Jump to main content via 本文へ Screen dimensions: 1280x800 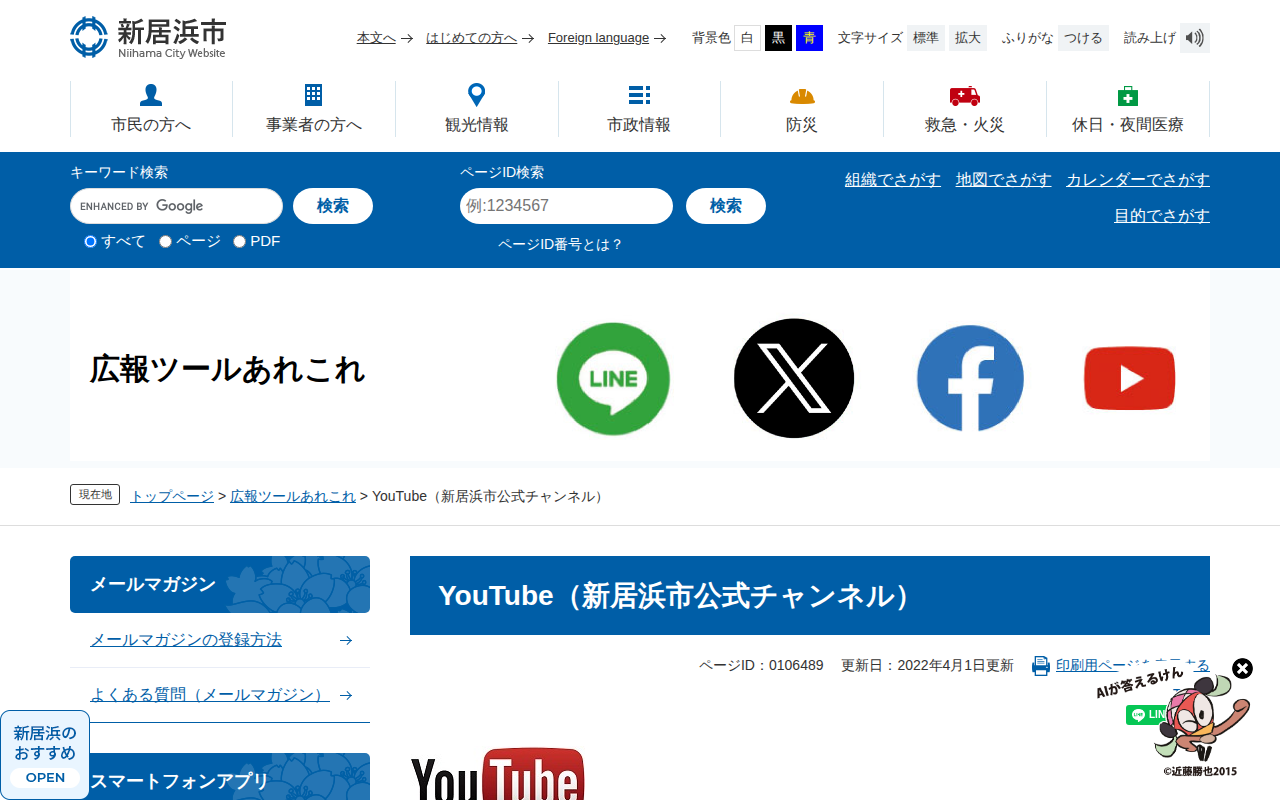[x=376, y=38]
